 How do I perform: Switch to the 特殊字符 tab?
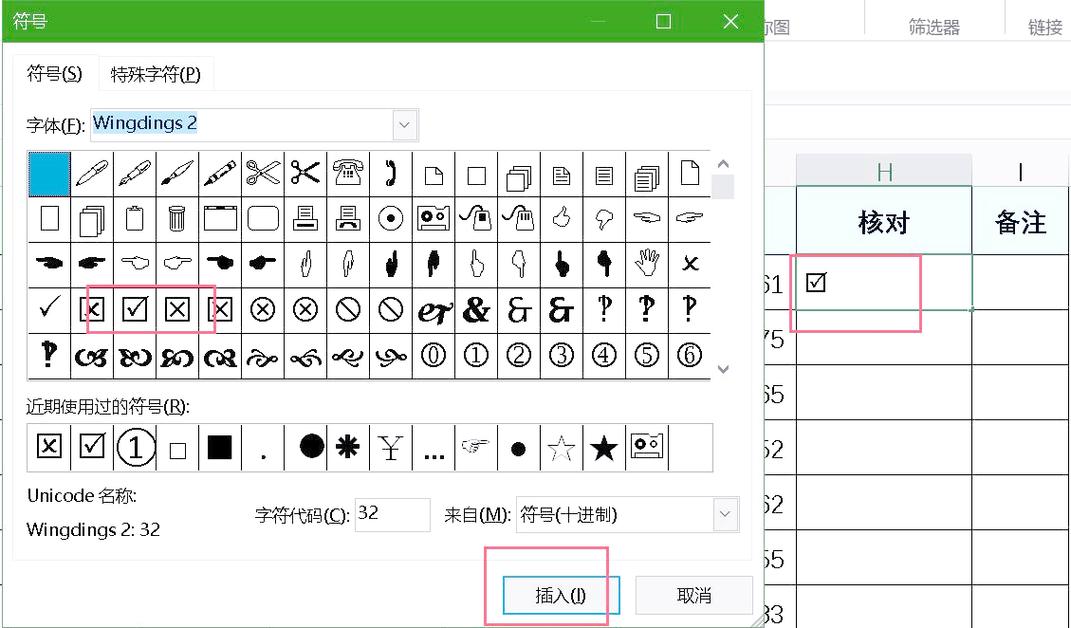[x=156, y=74]
